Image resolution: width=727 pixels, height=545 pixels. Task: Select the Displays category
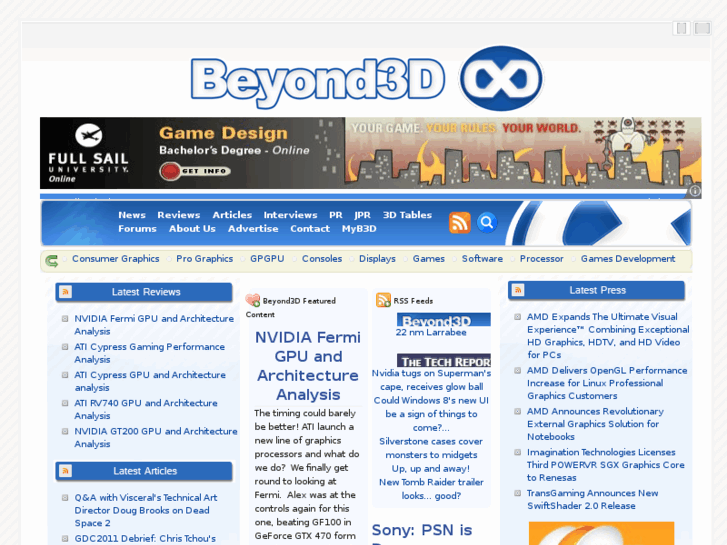click(x=377, y=259)
